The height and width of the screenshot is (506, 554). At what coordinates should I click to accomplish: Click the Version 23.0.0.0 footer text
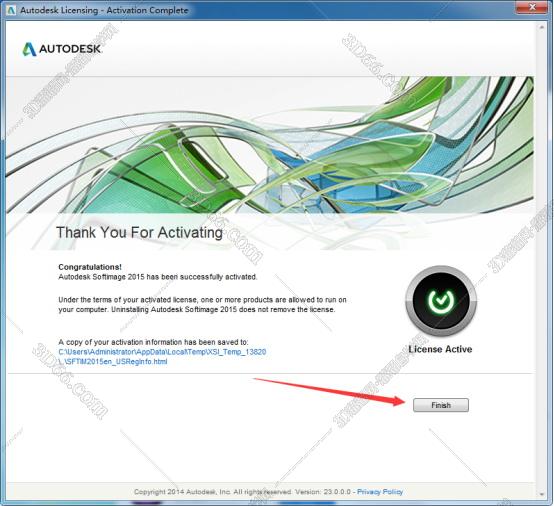(x=323, y=492)
